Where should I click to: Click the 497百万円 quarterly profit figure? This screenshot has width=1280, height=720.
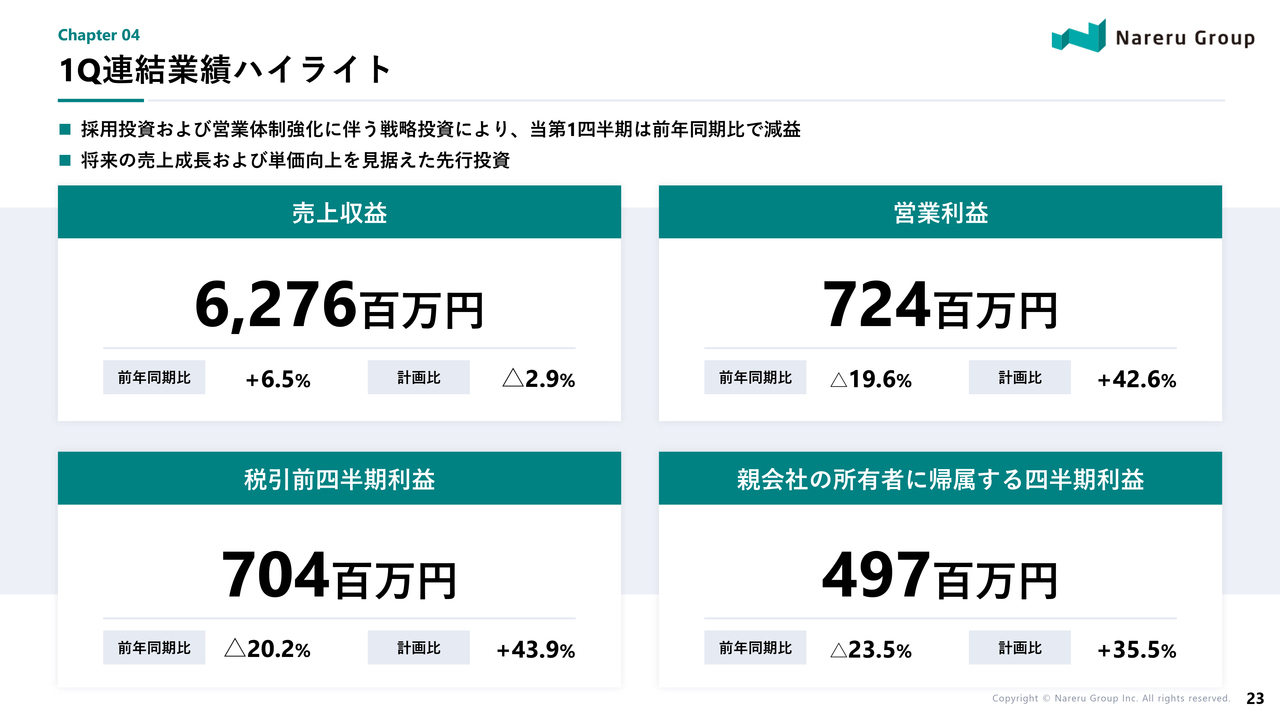[x=940, y=574]
